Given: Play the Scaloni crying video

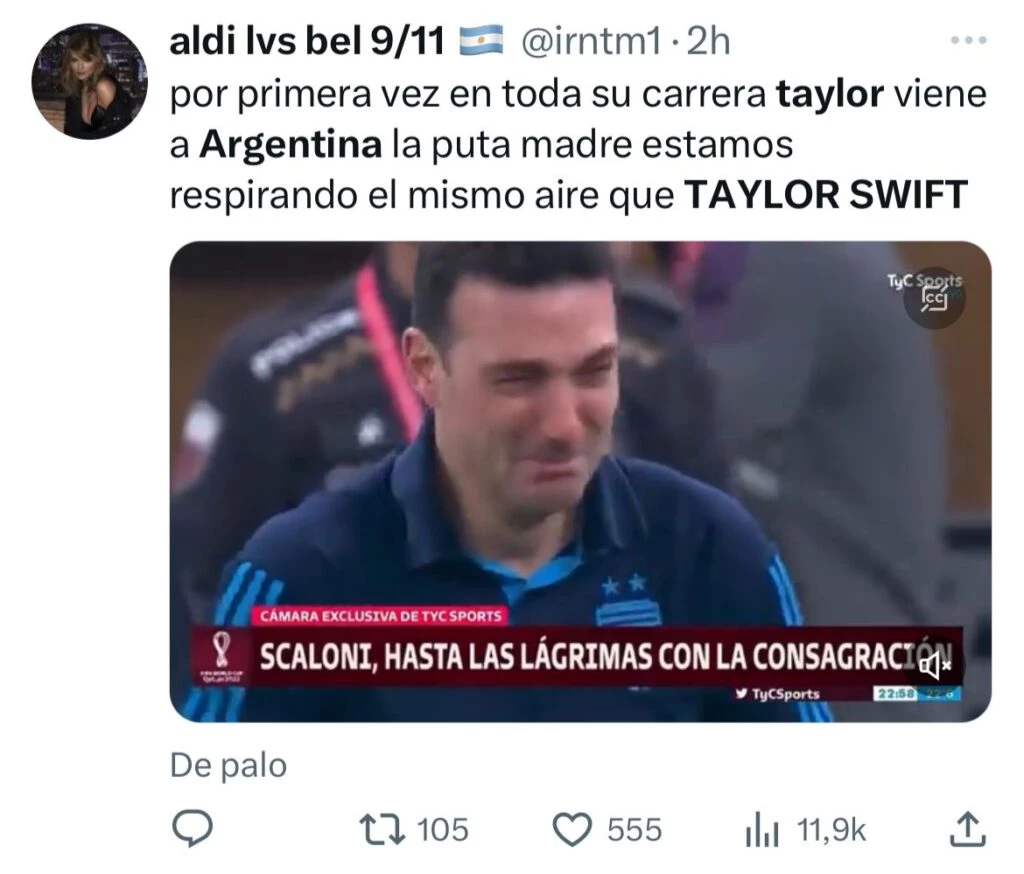Looking at the screenshot, I should [x=580, y=481].
